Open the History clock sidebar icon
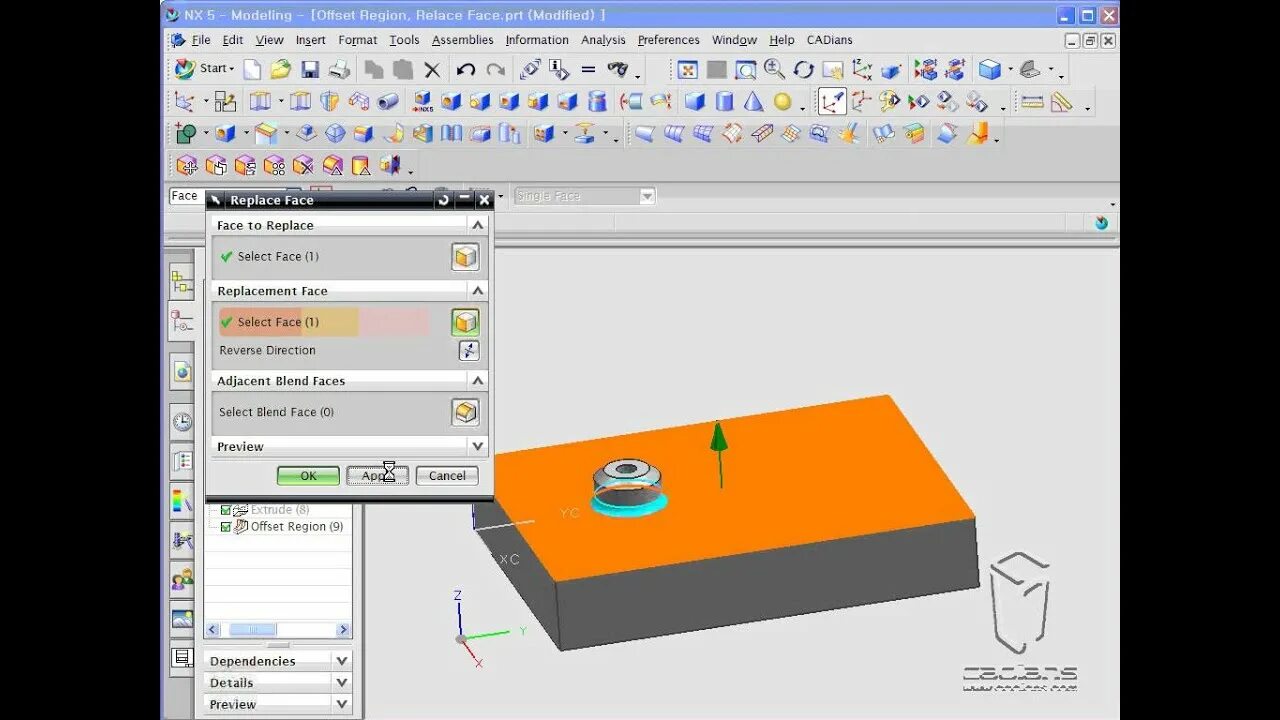This screenshot has height=720, width=1280. [x=182, y=421]
